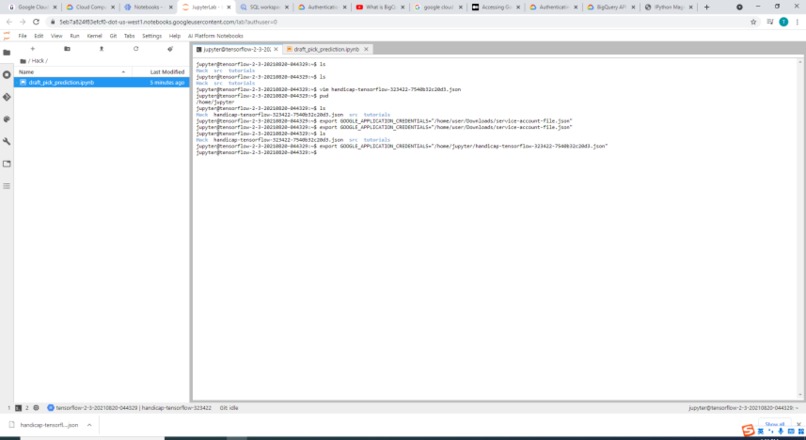Image resolution: width=806 pixels, height=440 pixels.
Task: Switch to the Notebooks browser tab
Action: point(148,7)
